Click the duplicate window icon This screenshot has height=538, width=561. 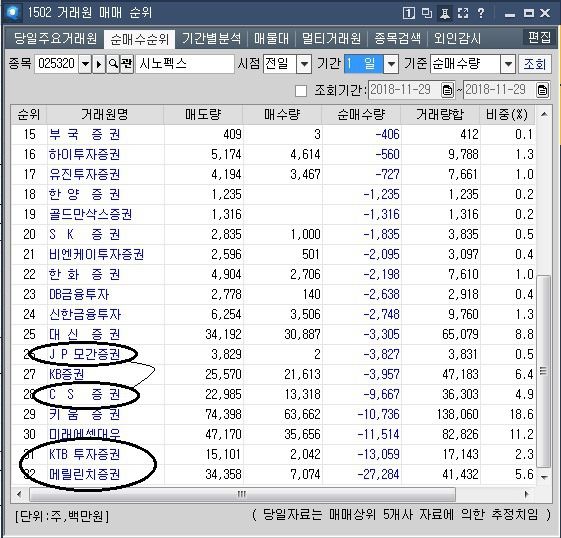click(427, 13)
